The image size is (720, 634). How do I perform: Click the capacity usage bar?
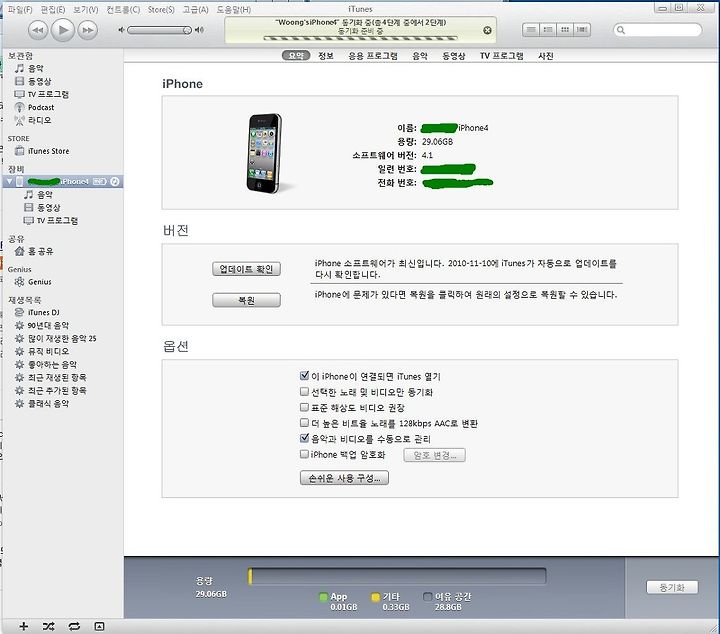(x=397, y=576)
